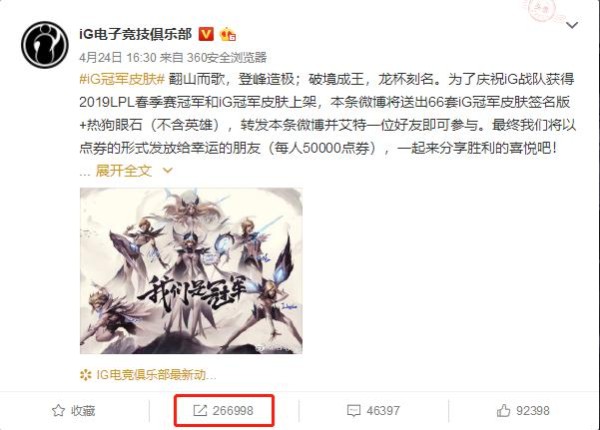
Task: Click the crown membership badge icon
Action: pyautogui.click(x=227, y=34)
